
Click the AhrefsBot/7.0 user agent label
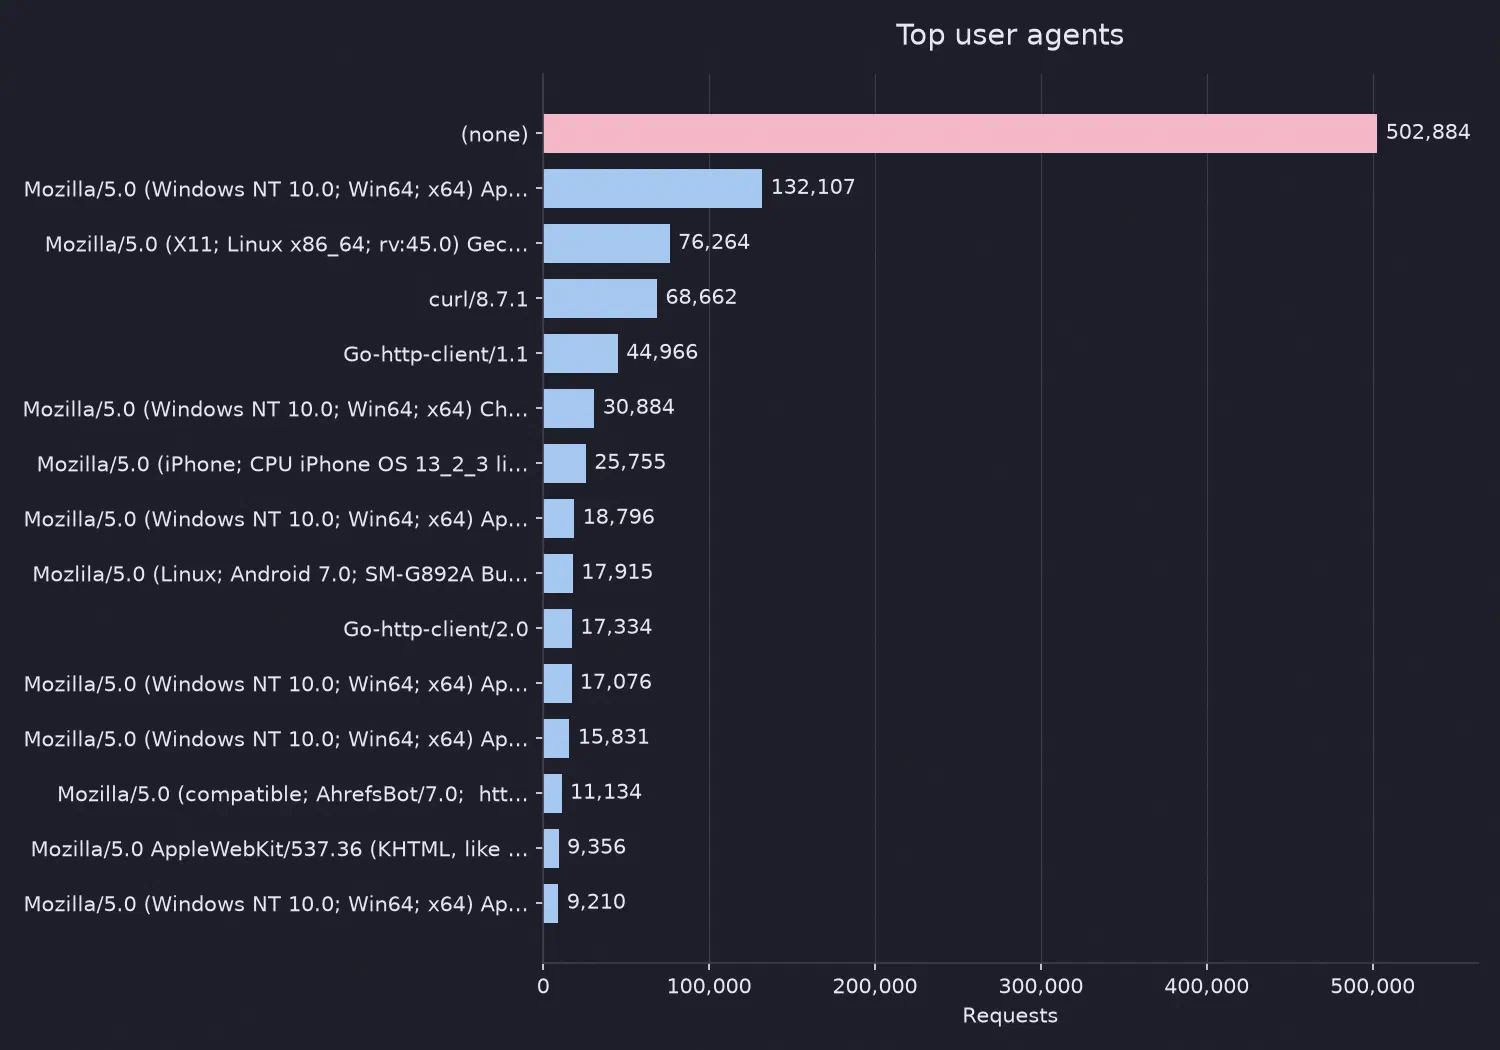292,794
